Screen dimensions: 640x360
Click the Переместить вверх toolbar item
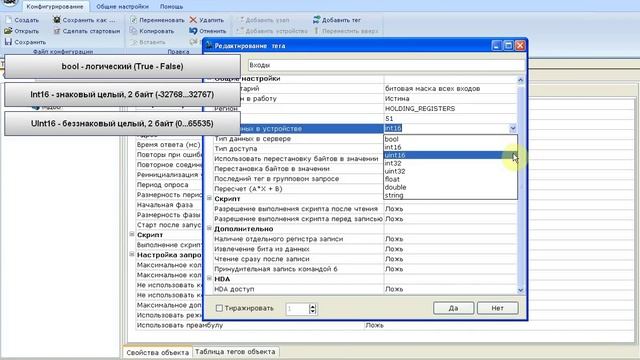coord(346,31)
